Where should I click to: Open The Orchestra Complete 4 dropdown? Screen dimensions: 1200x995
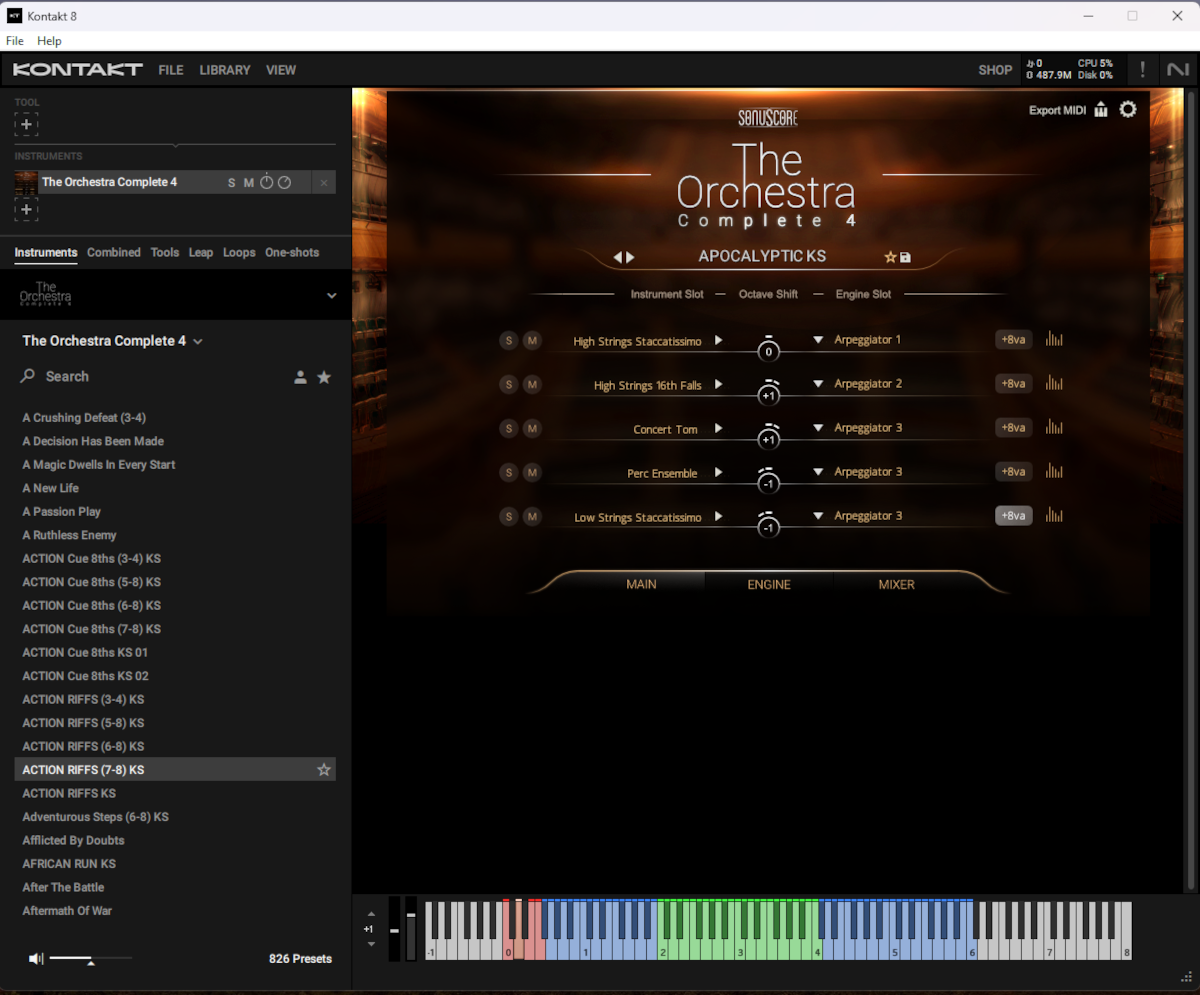(x=113, y=341)
